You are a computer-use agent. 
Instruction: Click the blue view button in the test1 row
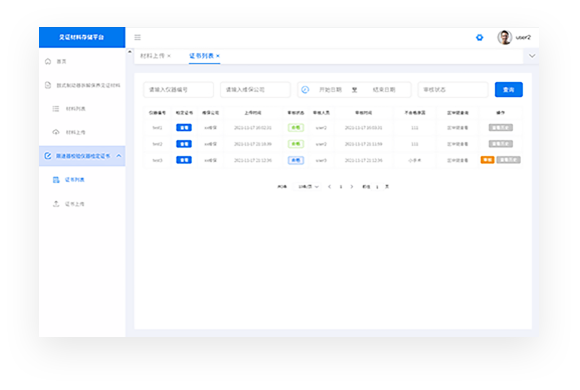coord(184,128)
